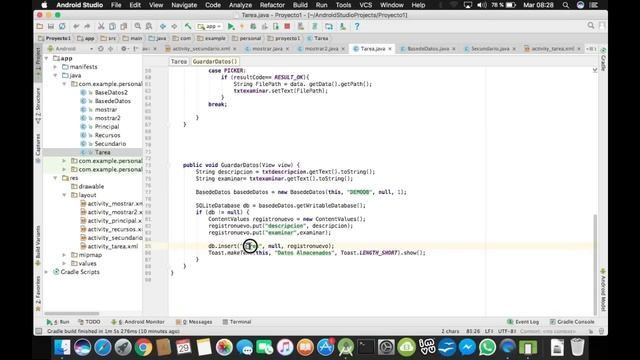Open Chrome from the dock
640x360 pixels.
tap(143, 348)
